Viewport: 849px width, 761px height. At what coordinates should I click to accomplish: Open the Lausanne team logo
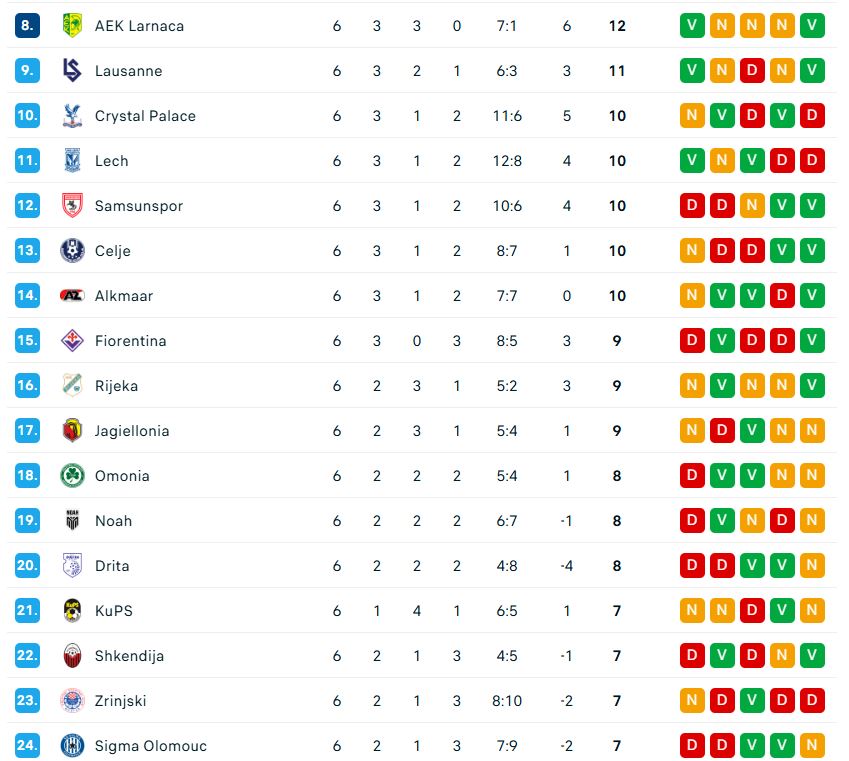[x=72, y=71]
